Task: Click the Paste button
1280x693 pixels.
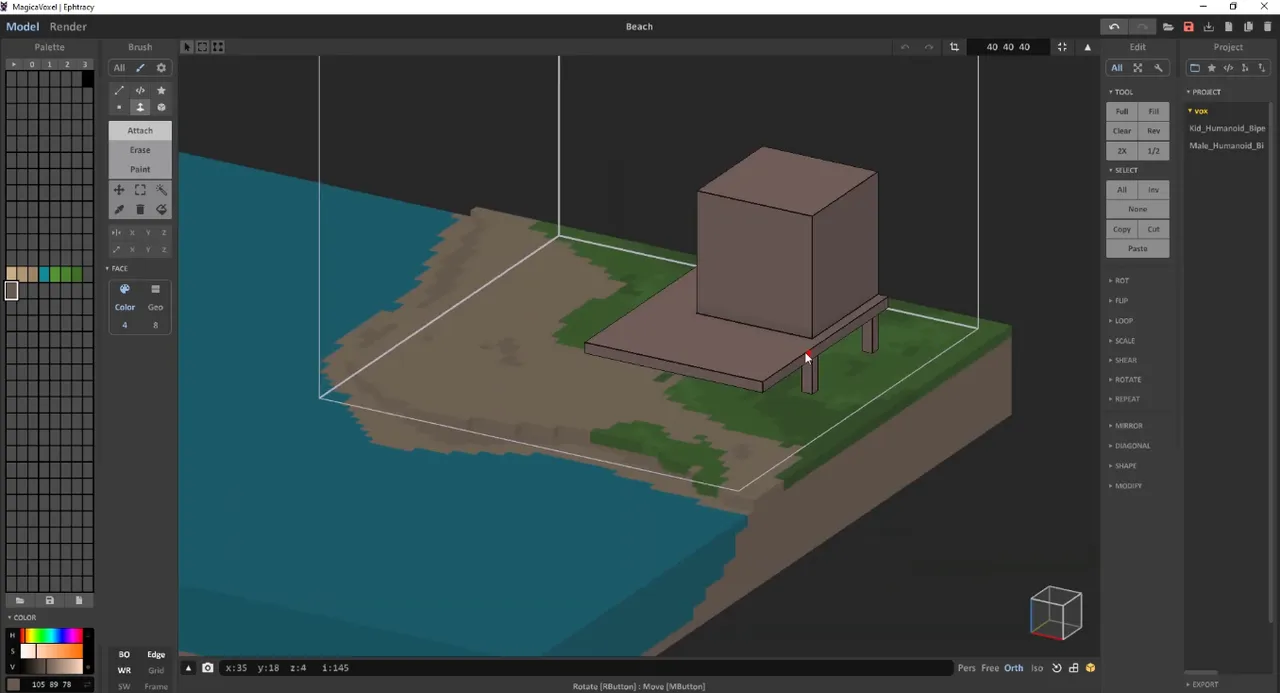Action: pos(1138,249)
